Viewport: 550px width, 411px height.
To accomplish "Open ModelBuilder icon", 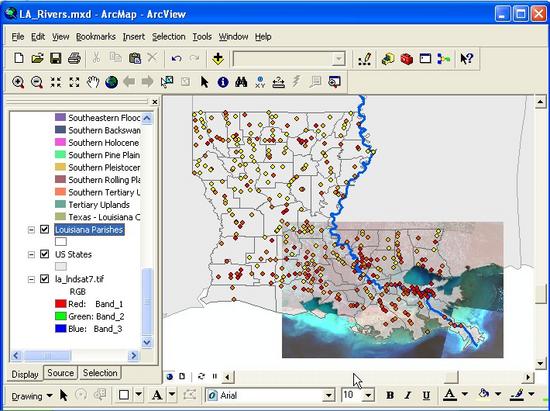I will tap(444, 59).
